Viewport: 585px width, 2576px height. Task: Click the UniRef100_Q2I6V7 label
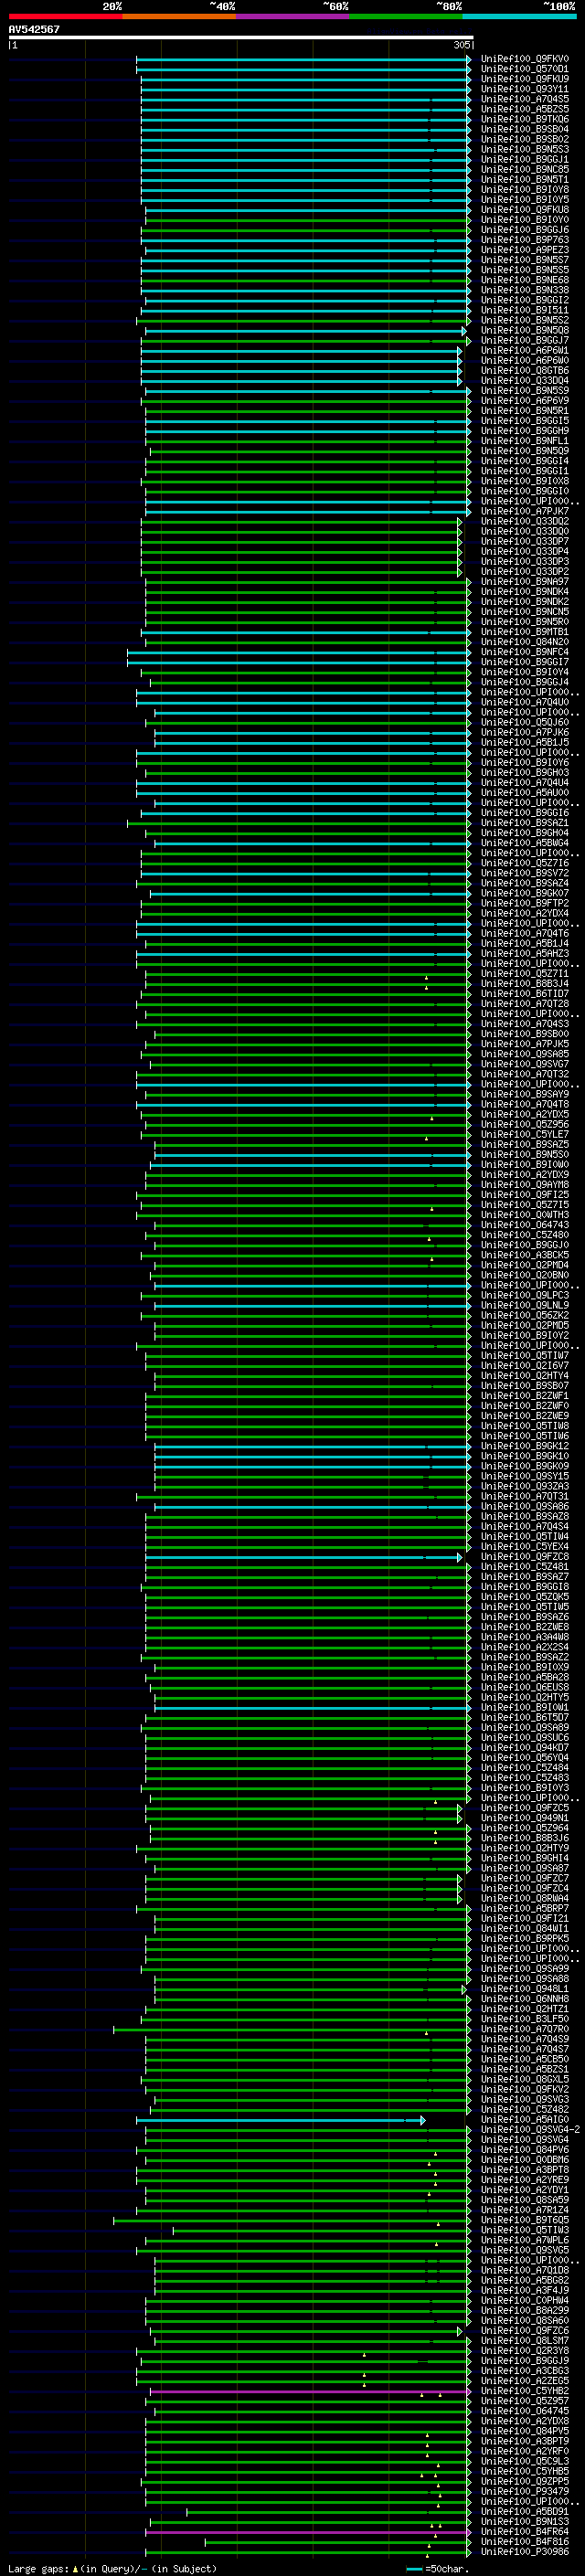pos(525,1366)
